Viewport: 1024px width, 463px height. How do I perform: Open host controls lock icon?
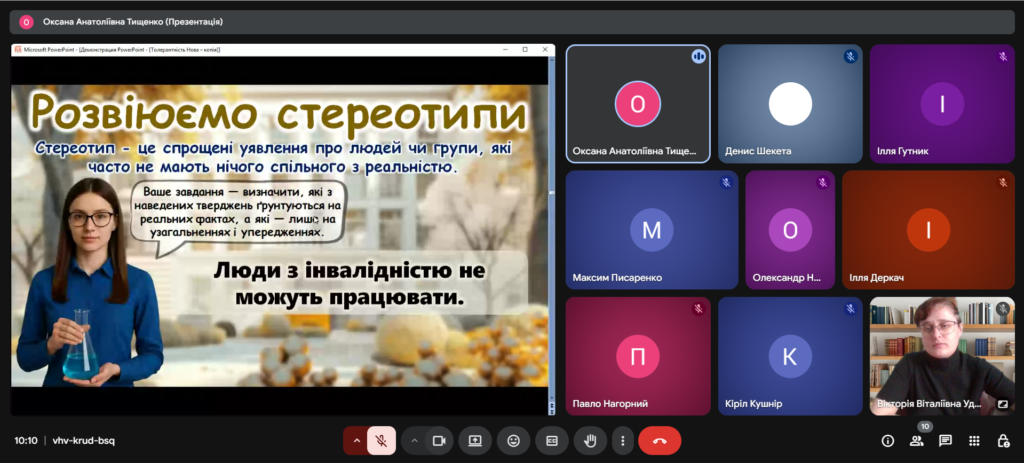[1003, 440]
